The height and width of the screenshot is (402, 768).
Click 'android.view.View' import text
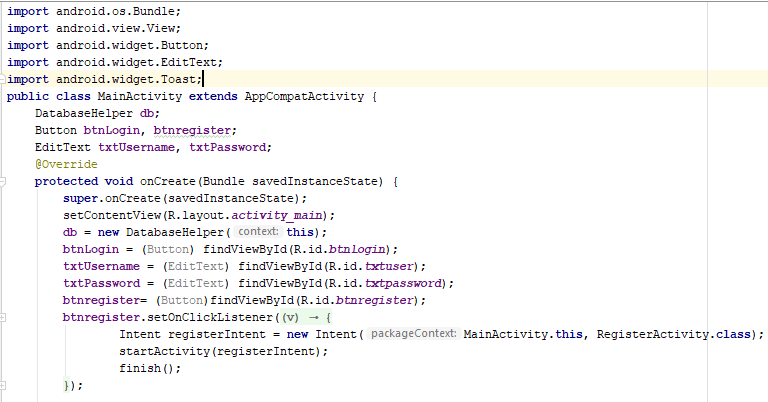tap(115, 28)
